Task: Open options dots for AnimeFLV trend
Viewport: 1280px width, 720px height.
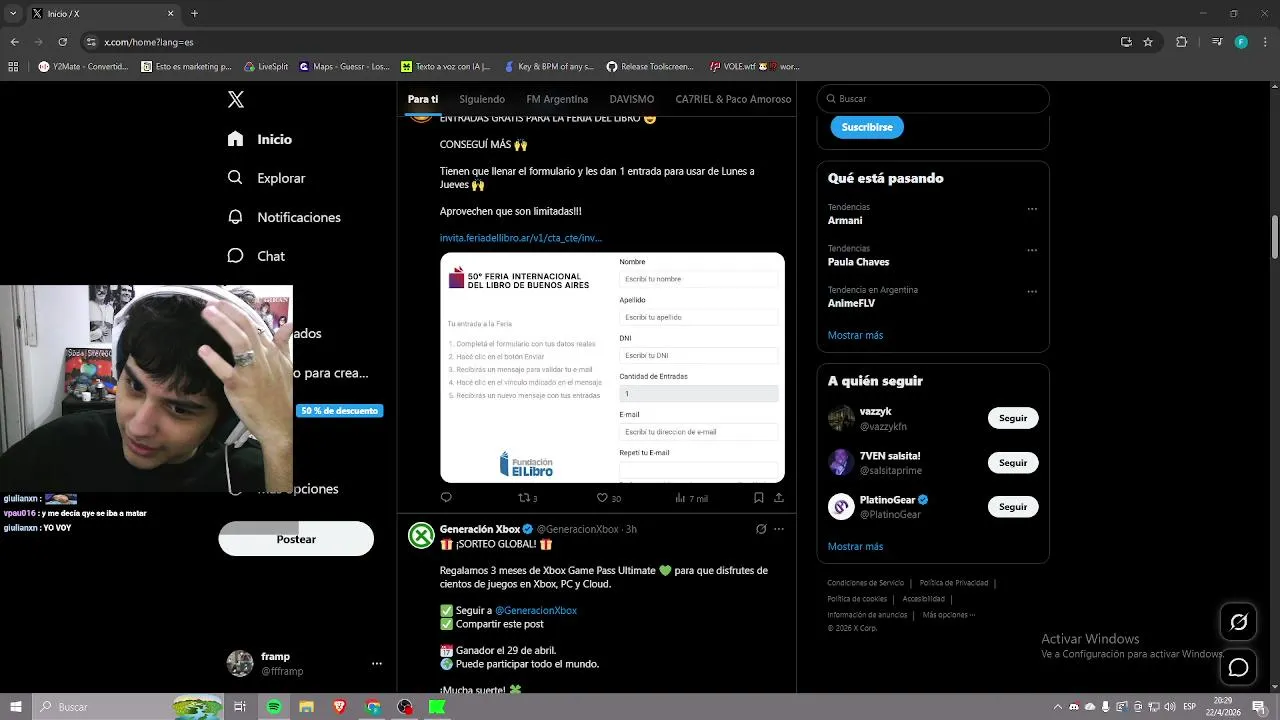Action: tap(1032, 292)
